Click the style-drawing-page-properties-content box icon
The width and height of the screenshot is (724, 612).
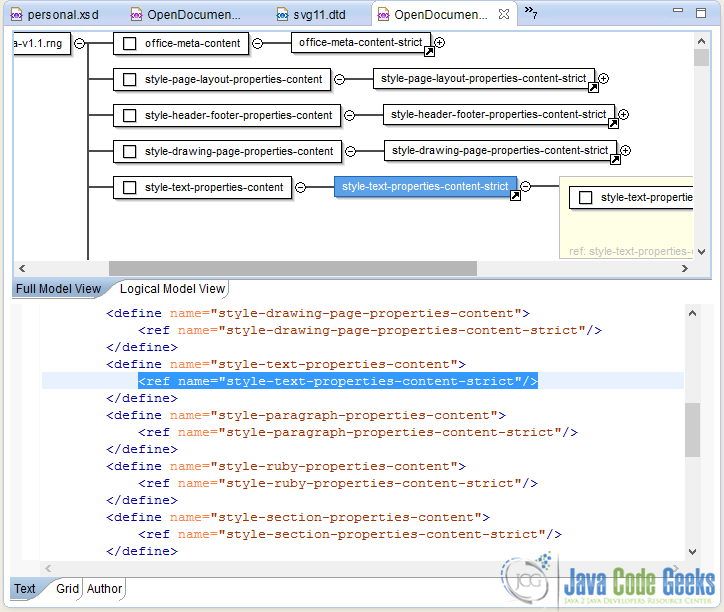pos(130,151)
